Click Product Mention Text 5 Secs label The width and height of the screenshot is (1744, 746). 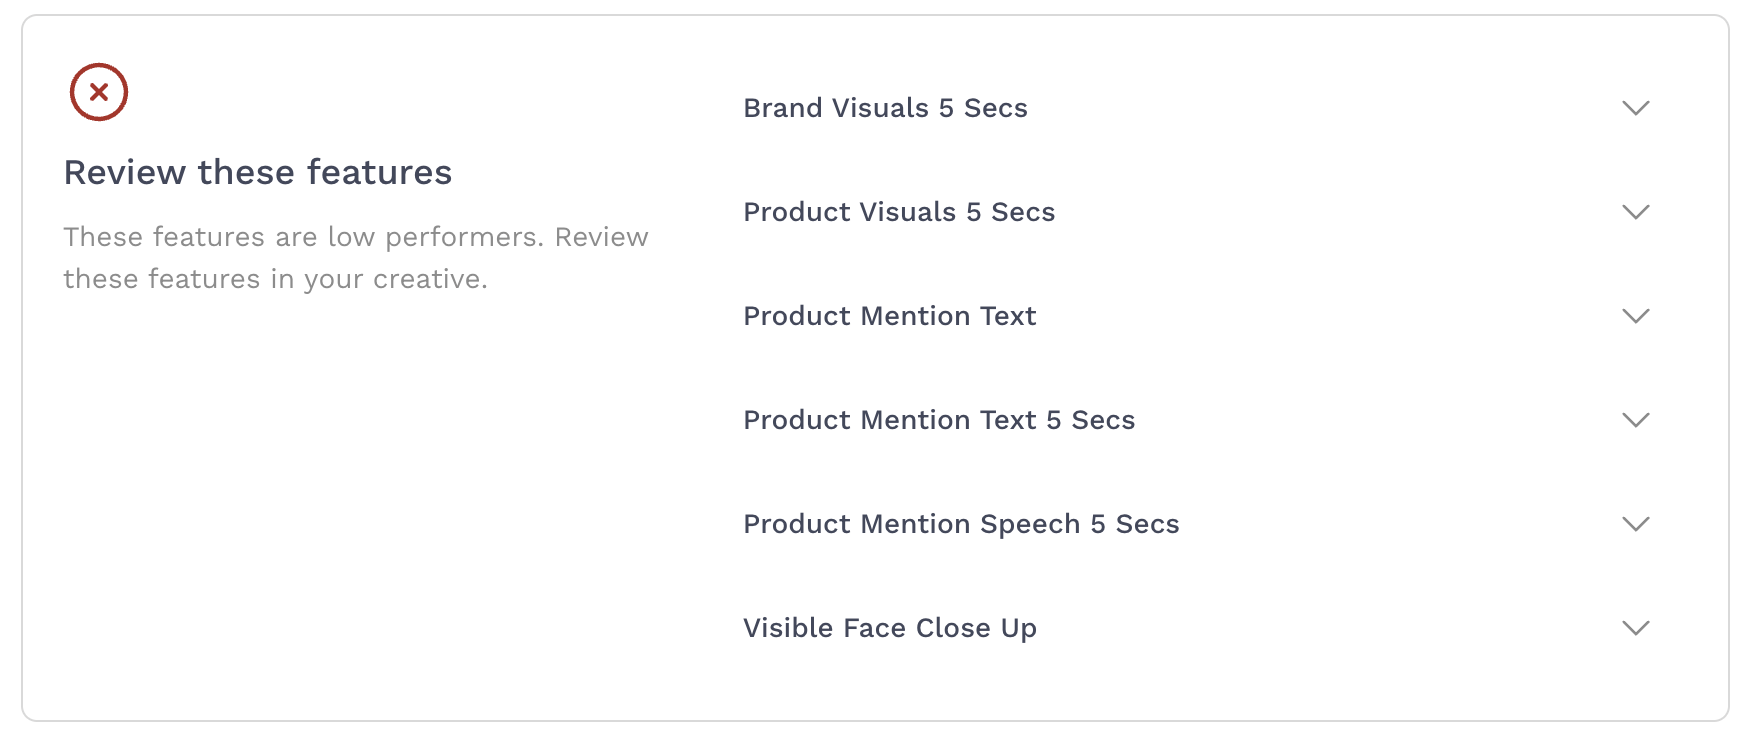(x=939, y=420)
